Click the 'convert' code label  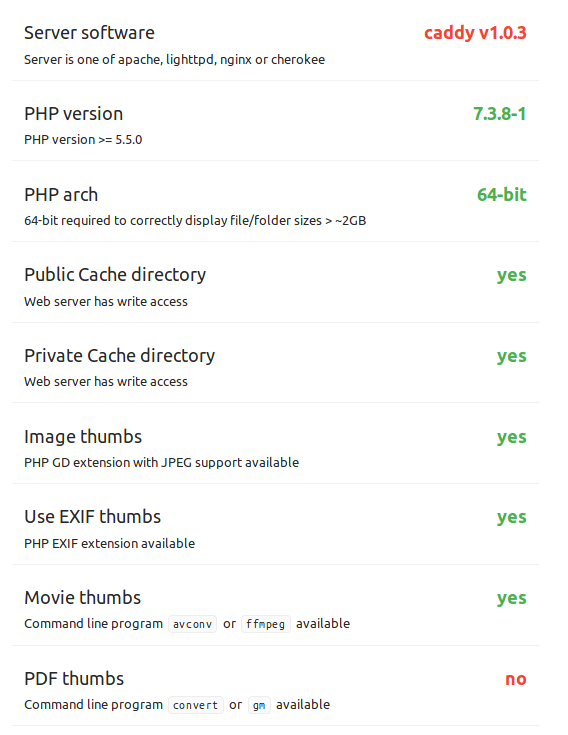(x=196, y=705)
